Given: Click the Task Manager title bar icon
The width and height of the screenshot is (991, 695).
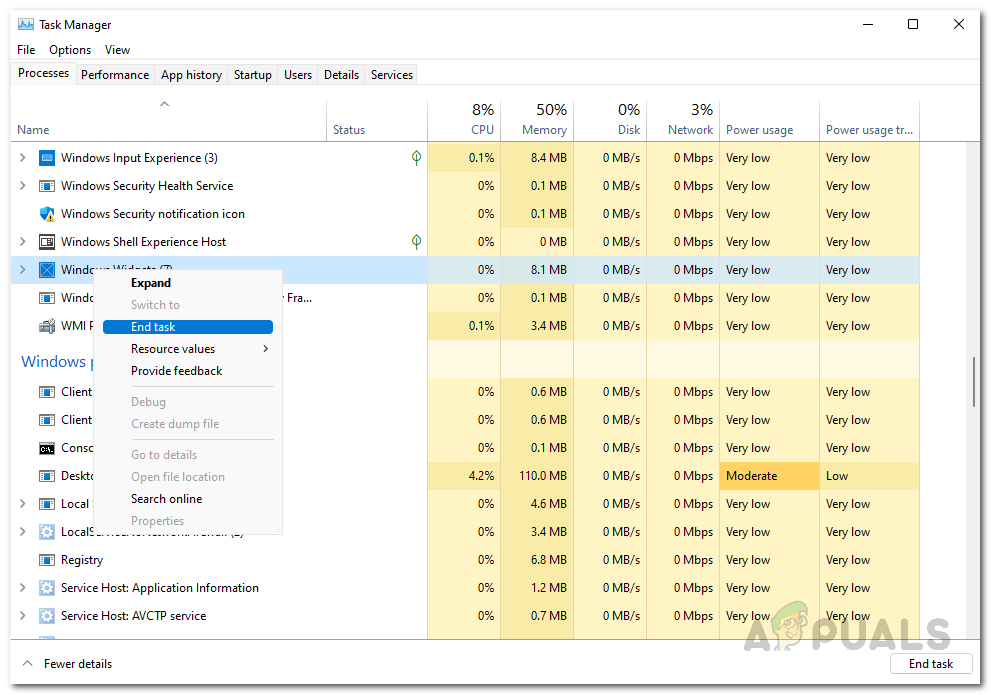Looking at the screenshot, I should (x=25, y=24).
